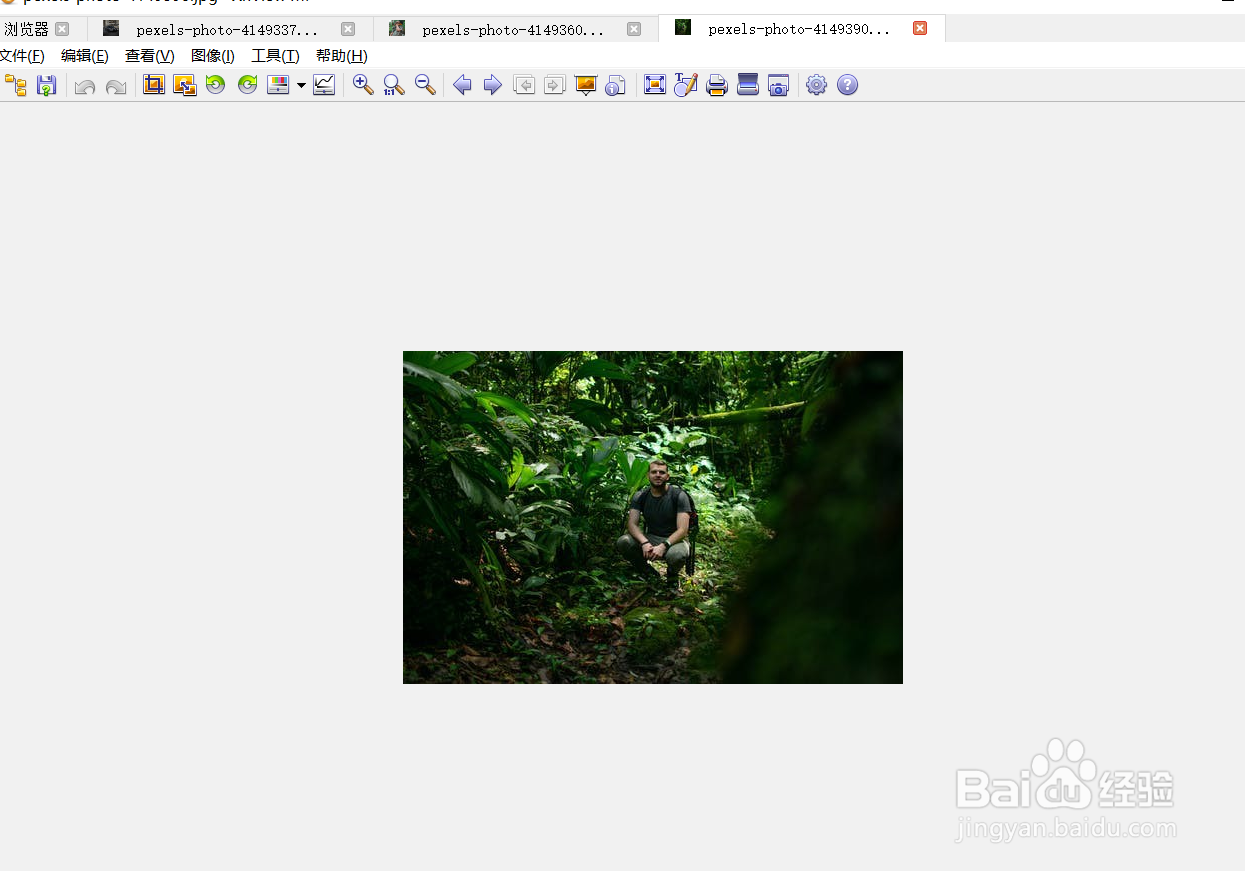The width and height of the screenshot is (1245, 871).
Task: Close the pexels-photo-4149360 tab
Action: 634,29
